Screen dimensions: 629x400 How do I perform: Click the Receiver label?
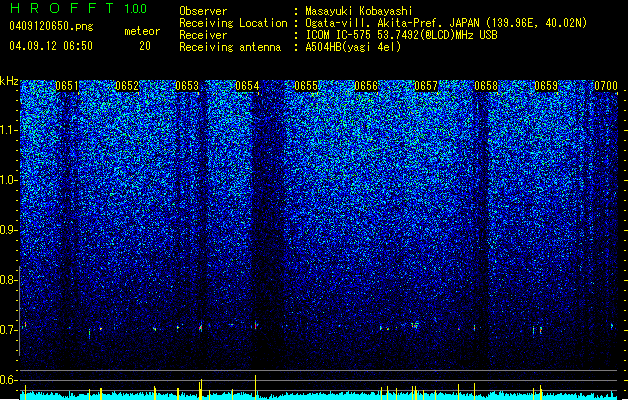pyautogui.click(x=203, y=35)
